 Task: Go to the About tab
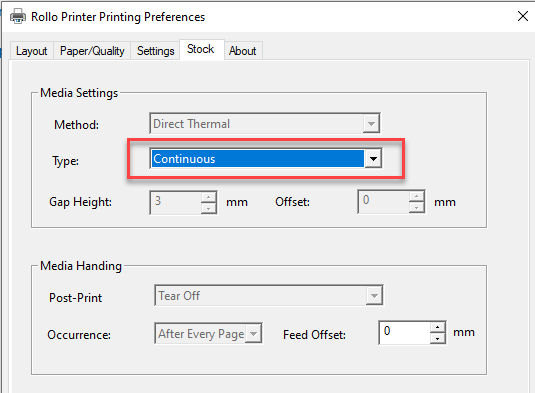(243, 51)
